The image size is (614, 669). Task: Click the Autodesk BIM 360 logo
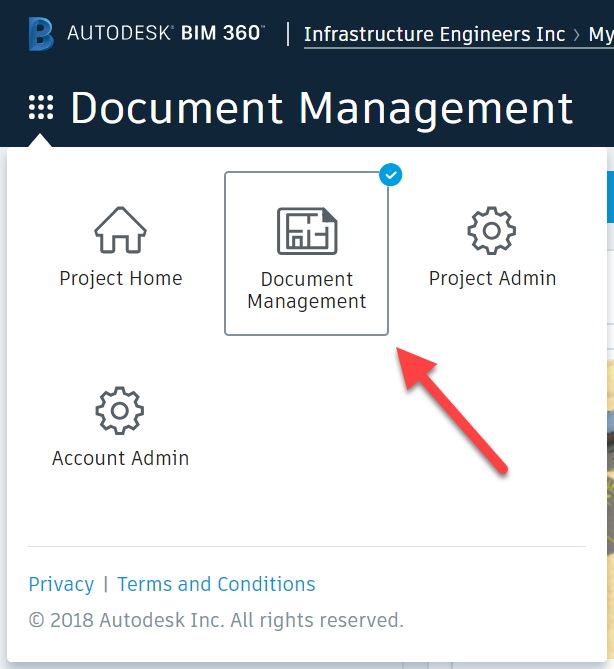pyautogui.click(x=41, y=34)
